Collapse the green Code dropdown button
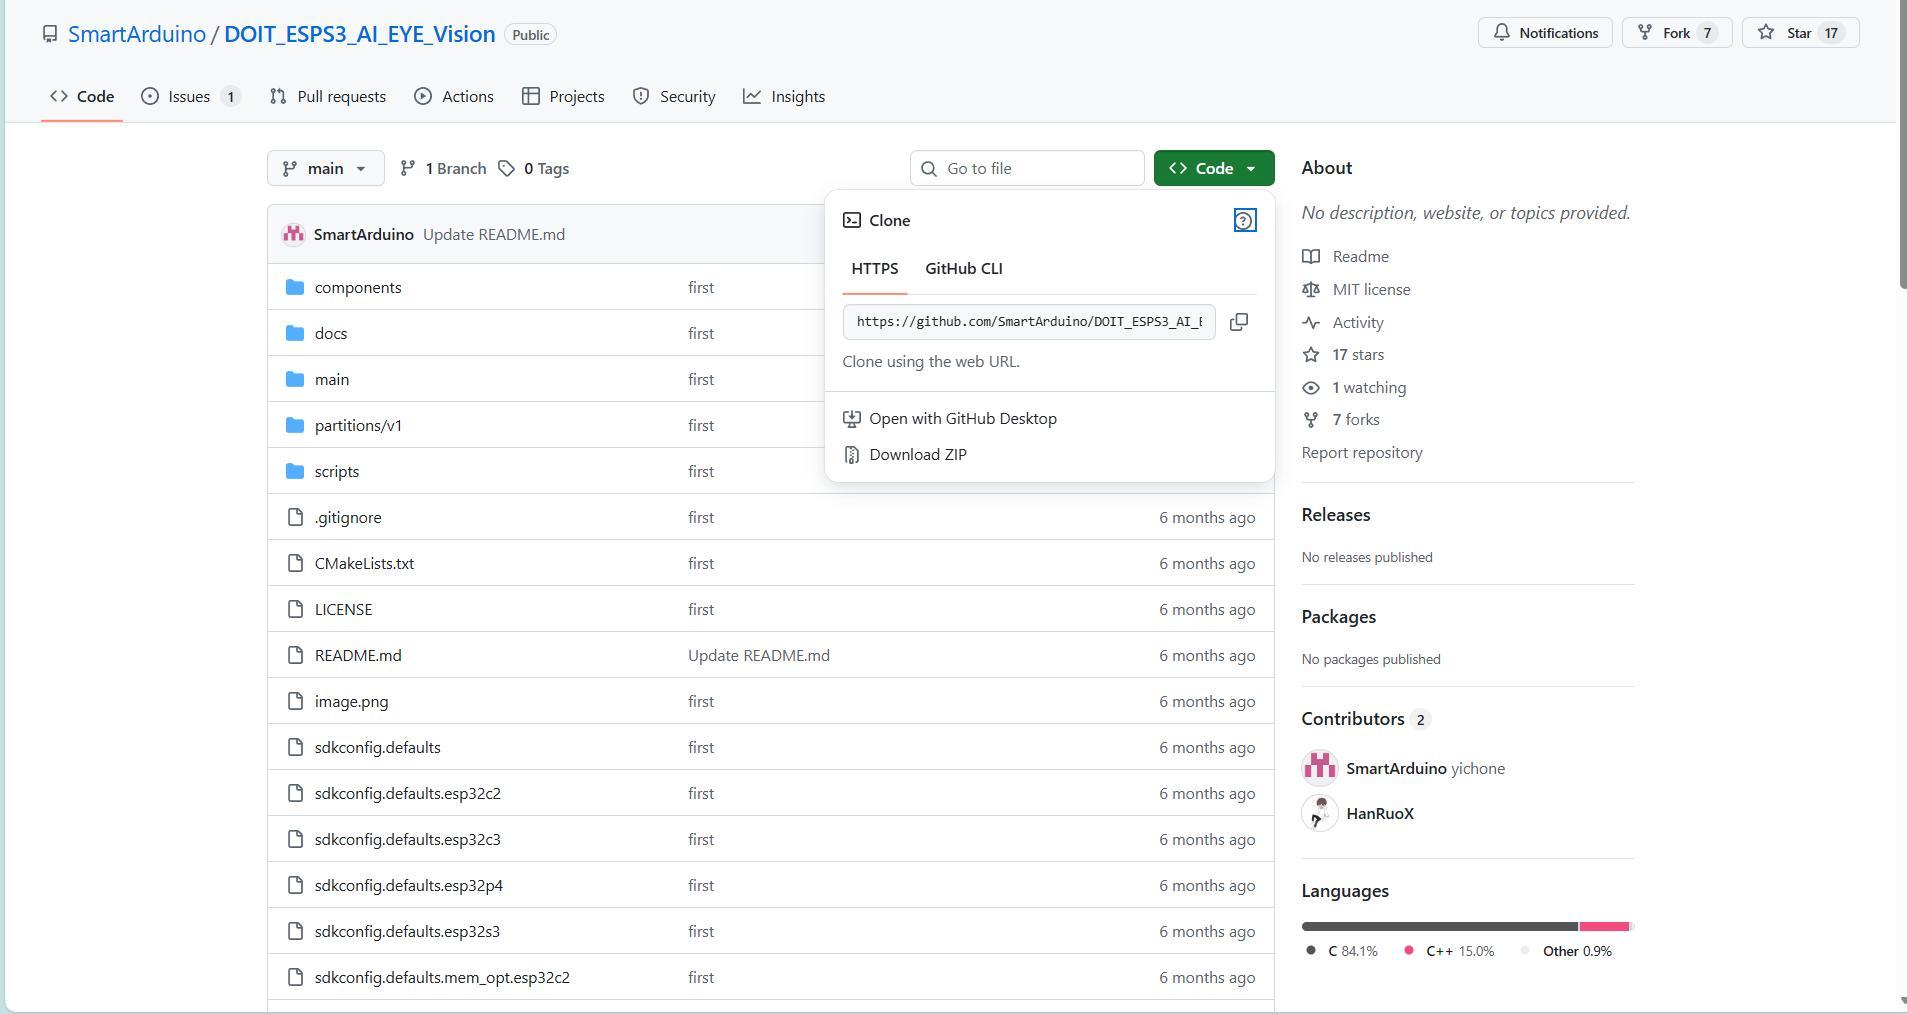 coord(1213,168)
